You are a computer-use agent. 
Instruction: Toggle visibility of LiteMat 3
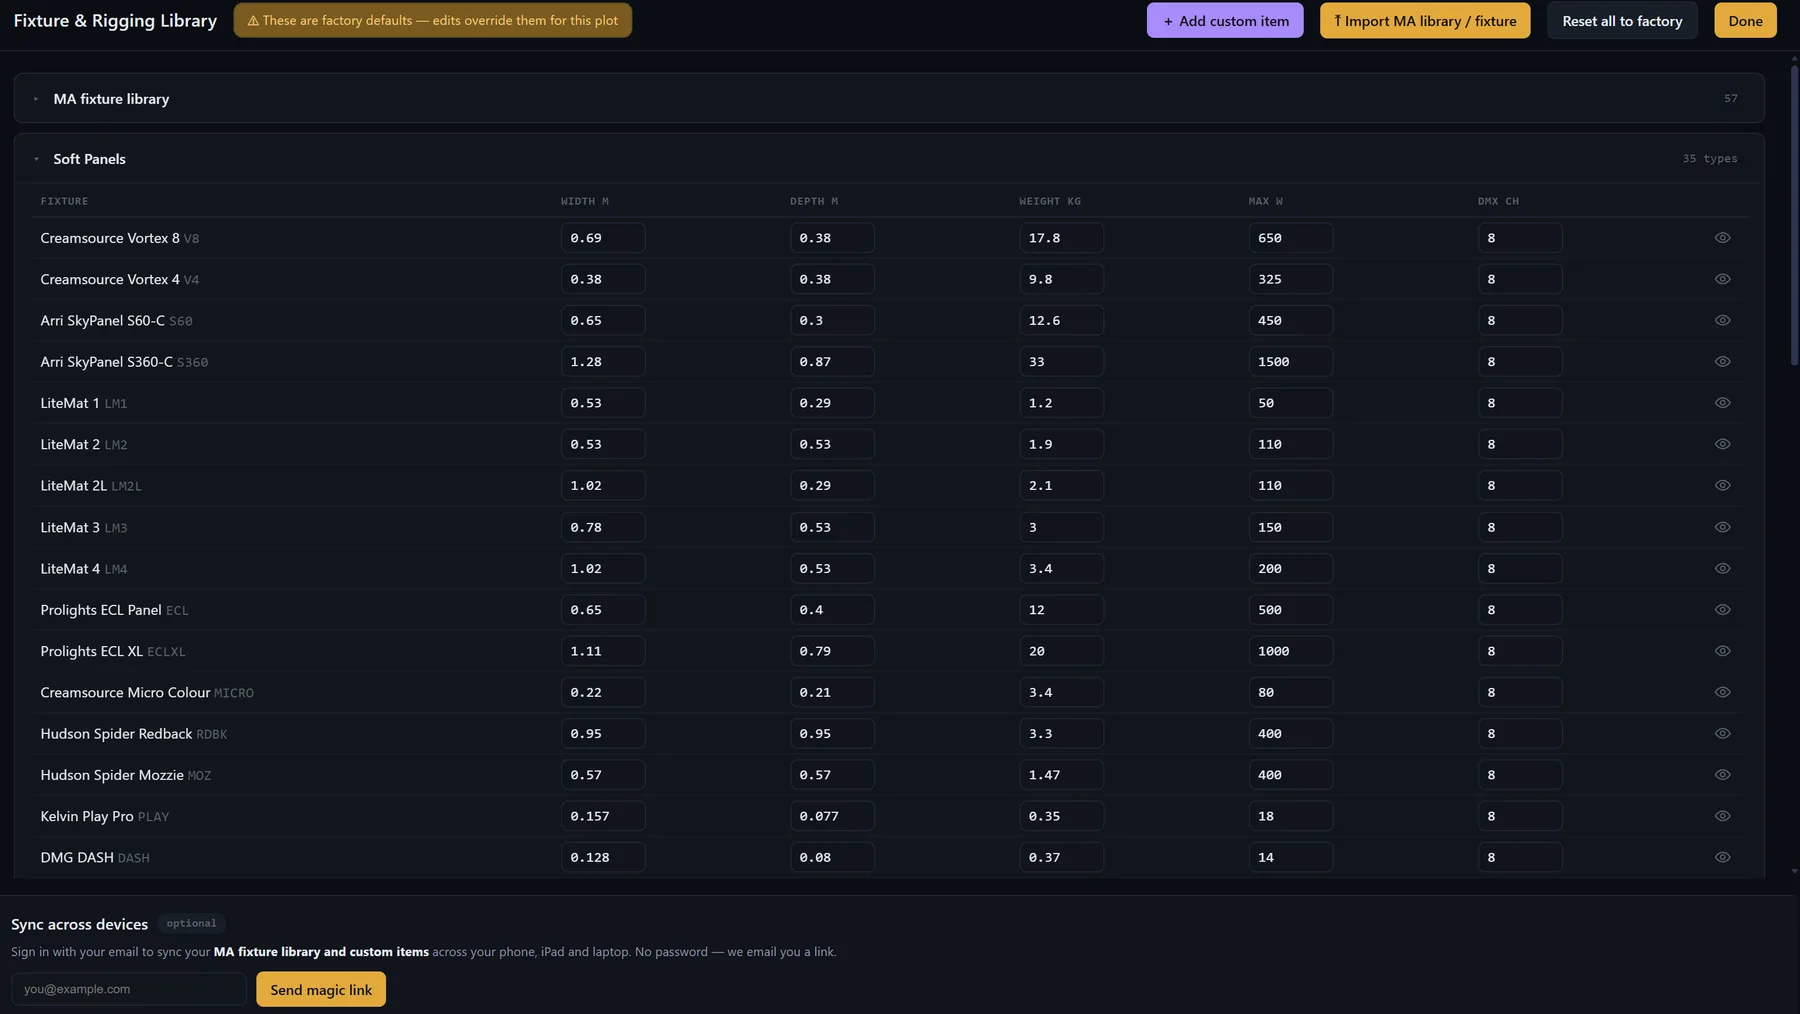coord(1722,527)
